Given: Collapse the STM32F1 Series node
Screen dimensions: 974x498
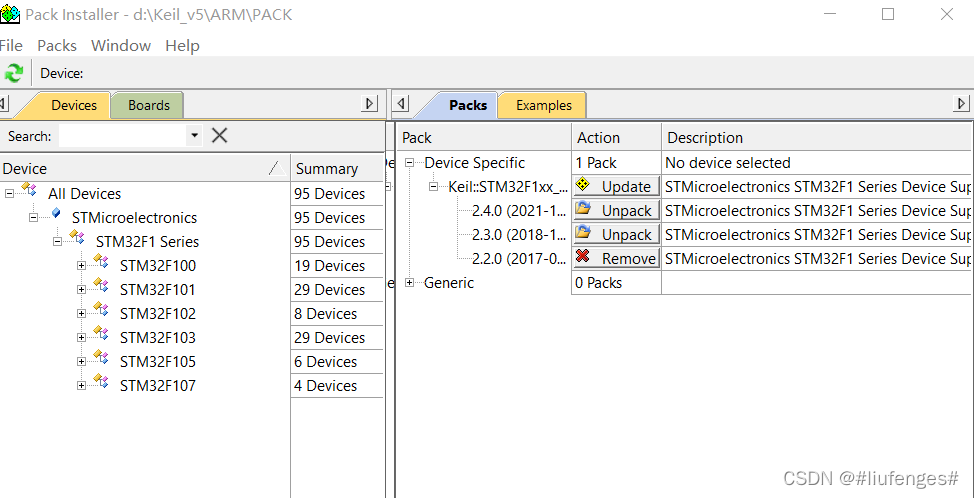Looking at the screenshot, I should pyautogui.click(x=58, y=242).
